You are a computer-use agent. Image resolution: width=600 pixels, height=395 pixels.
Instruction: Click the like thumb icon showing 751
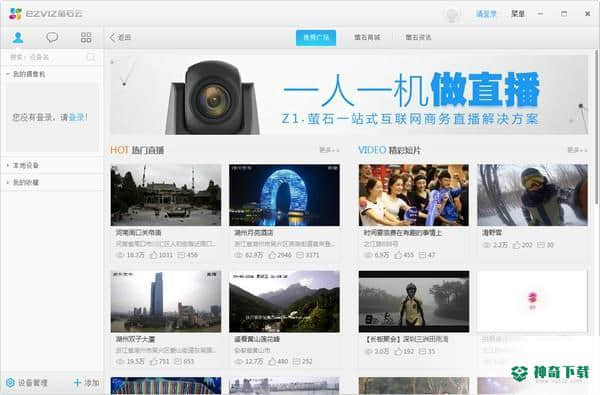coord(153,361)
